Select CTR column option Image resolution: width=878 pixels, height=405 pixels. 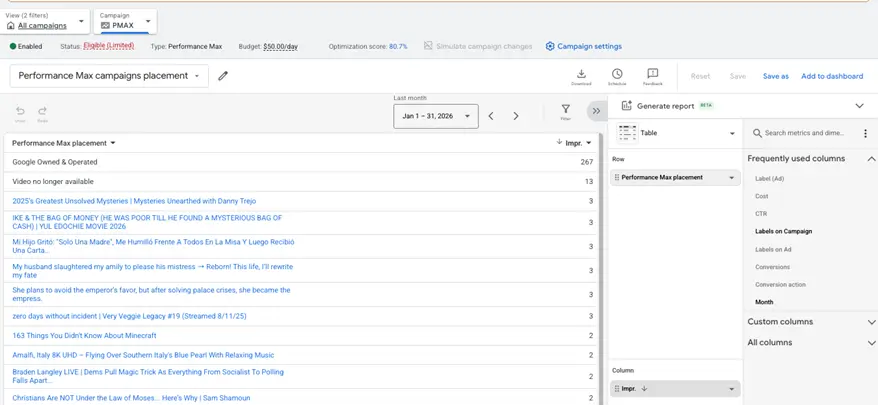pyautogui.click(x=761, y=214)
